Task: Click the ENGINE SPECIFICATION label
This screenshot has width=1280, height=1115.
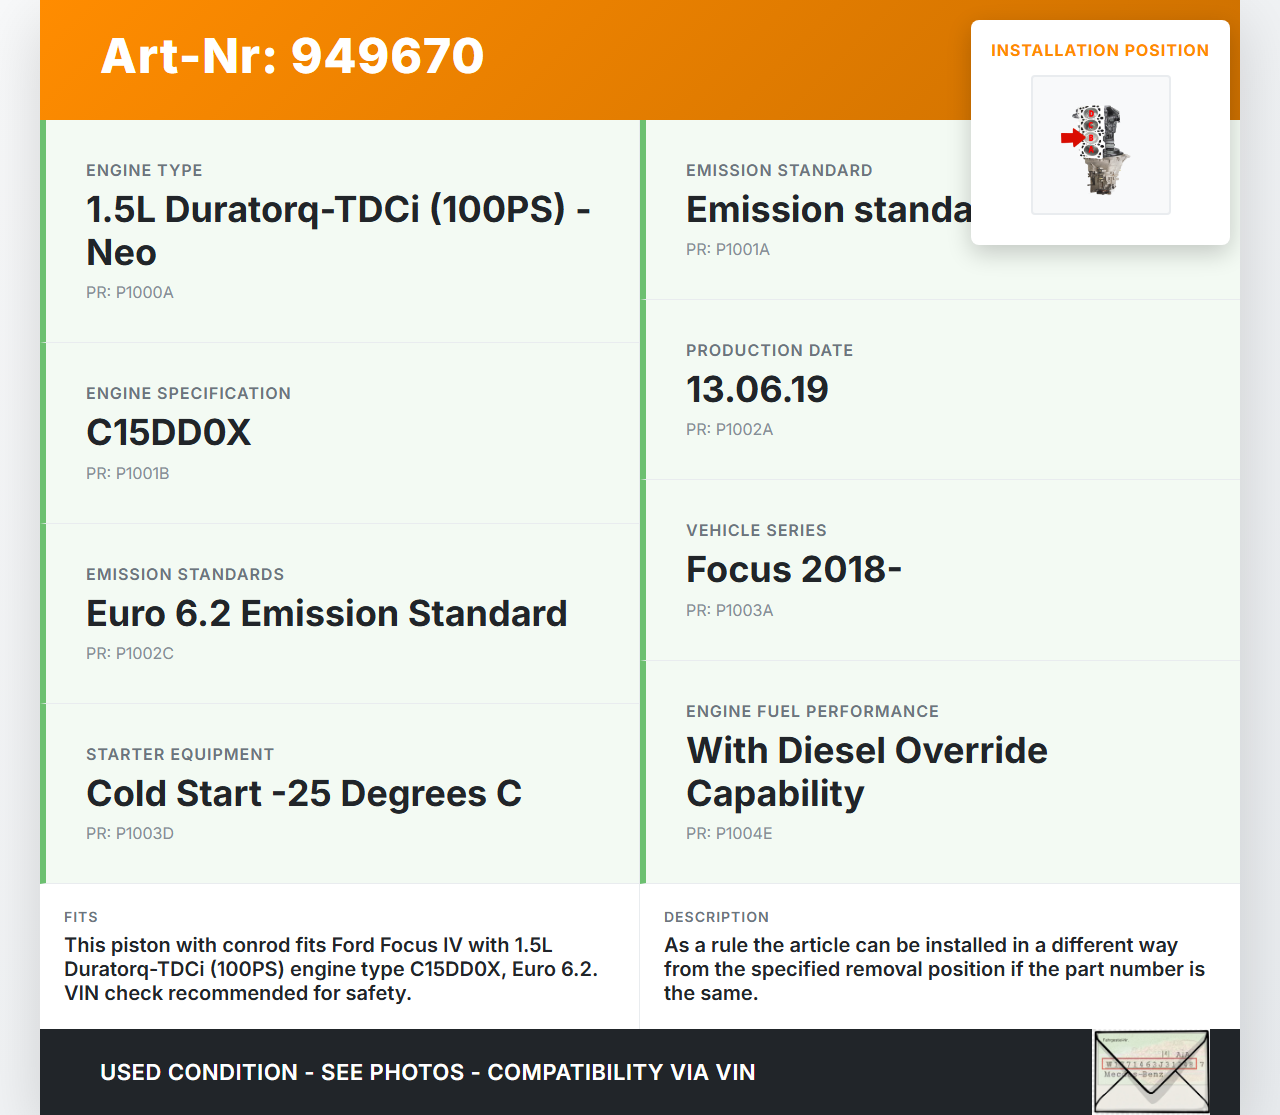Action: coord(188,393)
